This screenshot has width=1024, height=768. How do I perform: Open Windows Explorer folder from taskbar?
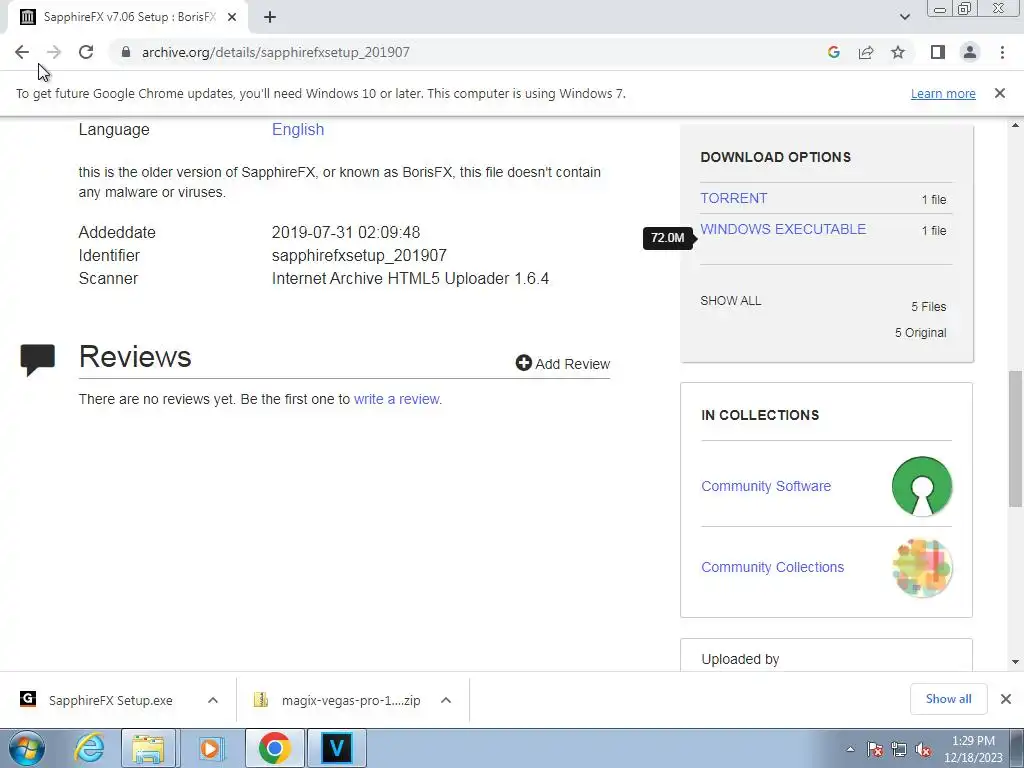pos(148,748)
